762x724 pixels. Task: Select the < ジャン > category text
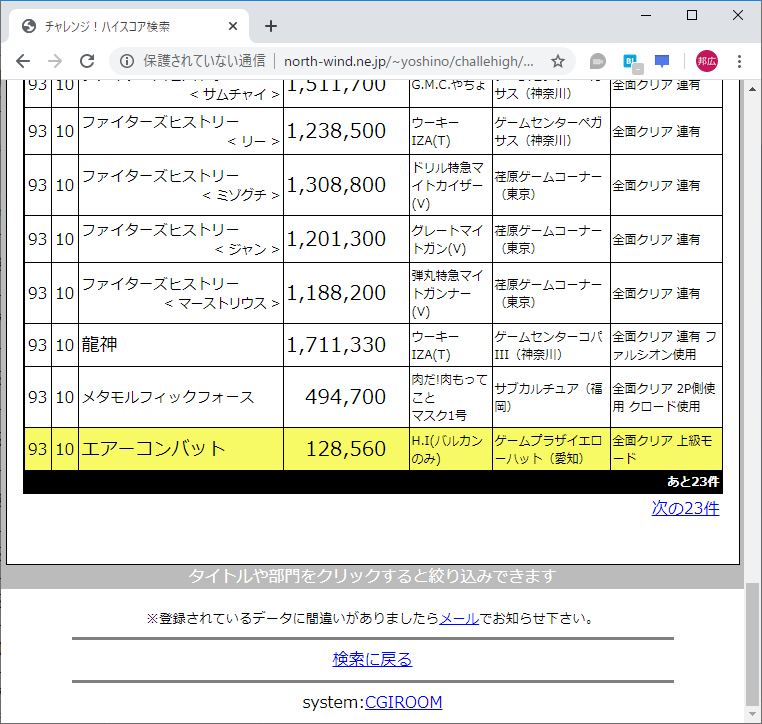coord(247,249)
